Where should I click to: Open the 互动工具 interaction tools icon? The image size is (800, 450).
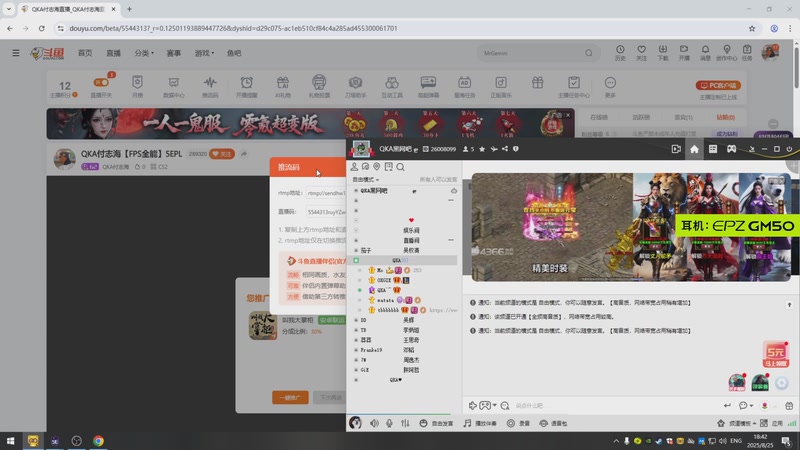click(392, 86)
